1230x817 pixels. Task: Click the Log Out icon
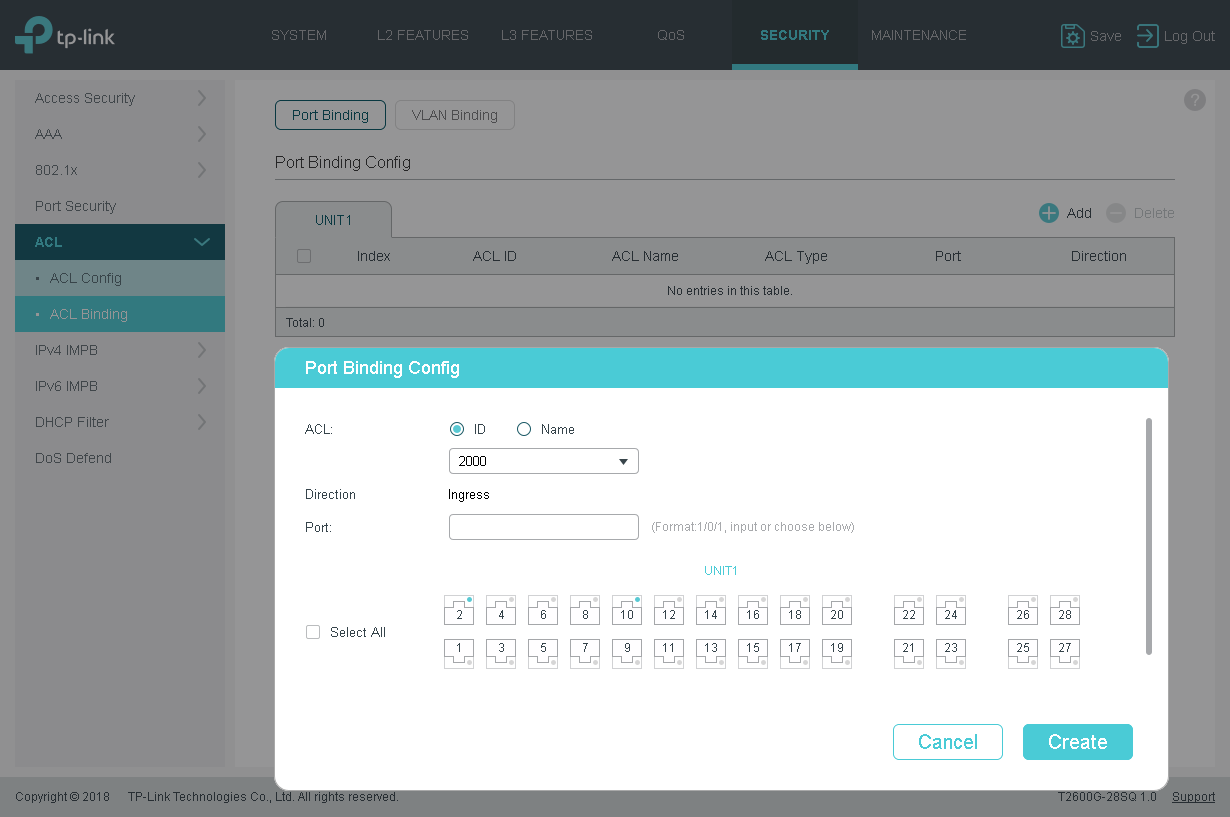(1147, 36)
